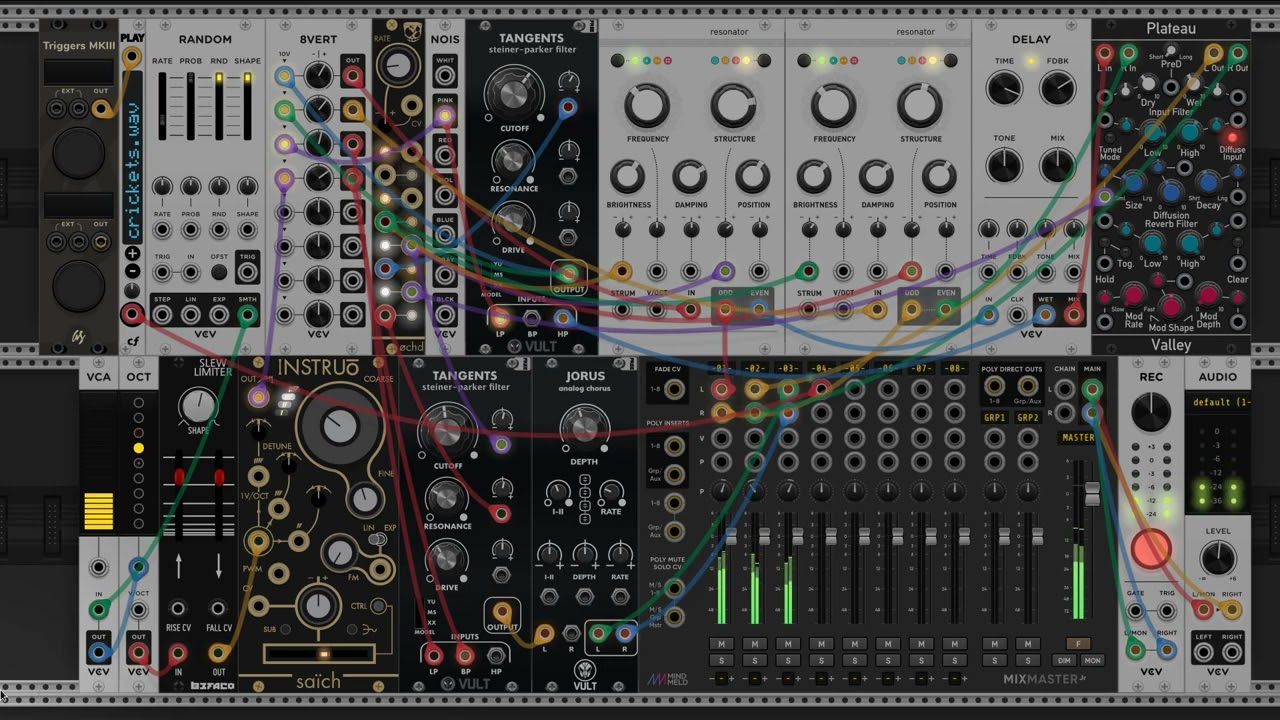This screenshot has width=1280, height=720.
Task: Click the red REC record button
Action: (x=1151, y=548)
